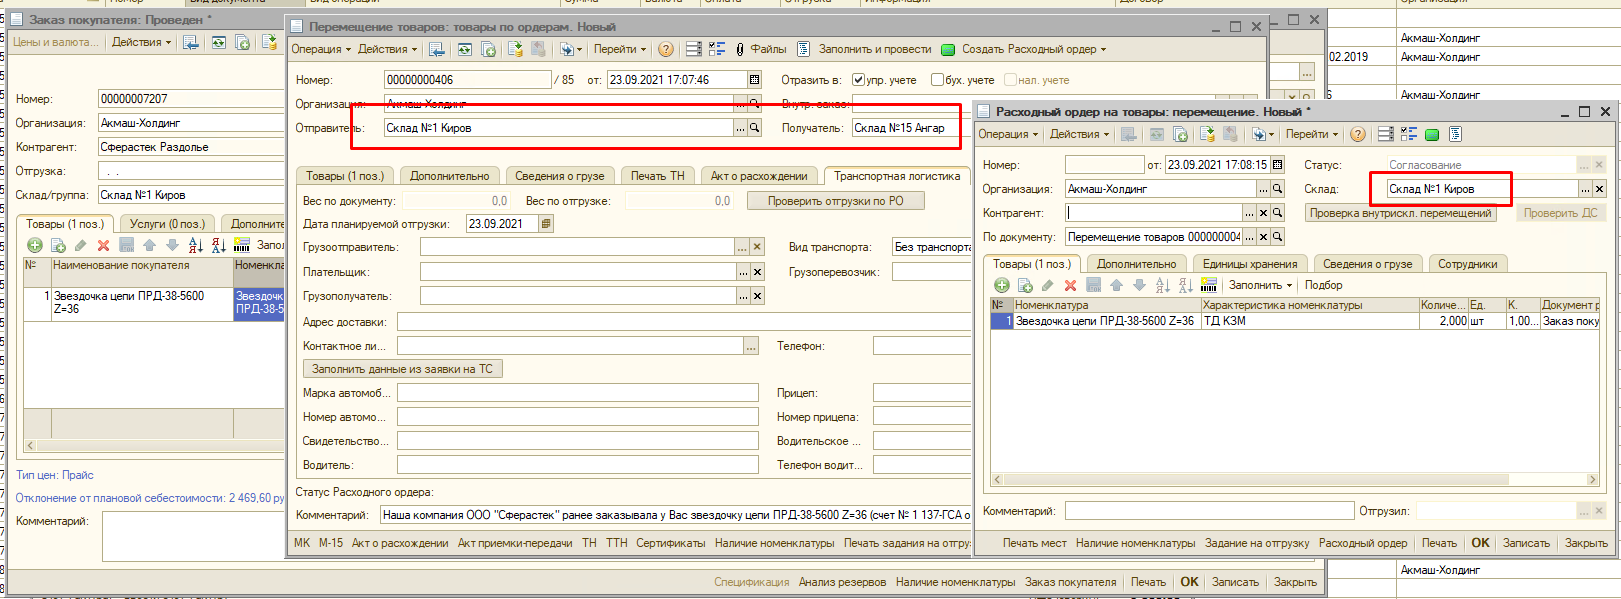This screenshot has height=599, width=1621.
Task: Open Акт о расхождении tab
Action: tap(759, 176)
